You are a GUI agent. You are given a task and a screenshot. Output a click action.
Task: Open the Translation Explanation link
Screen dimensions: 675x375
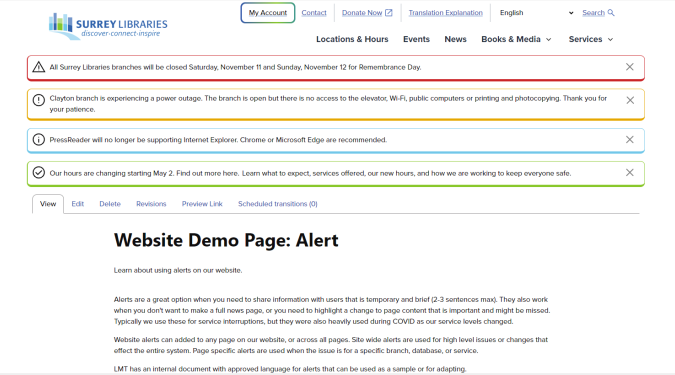pos(446,13)
